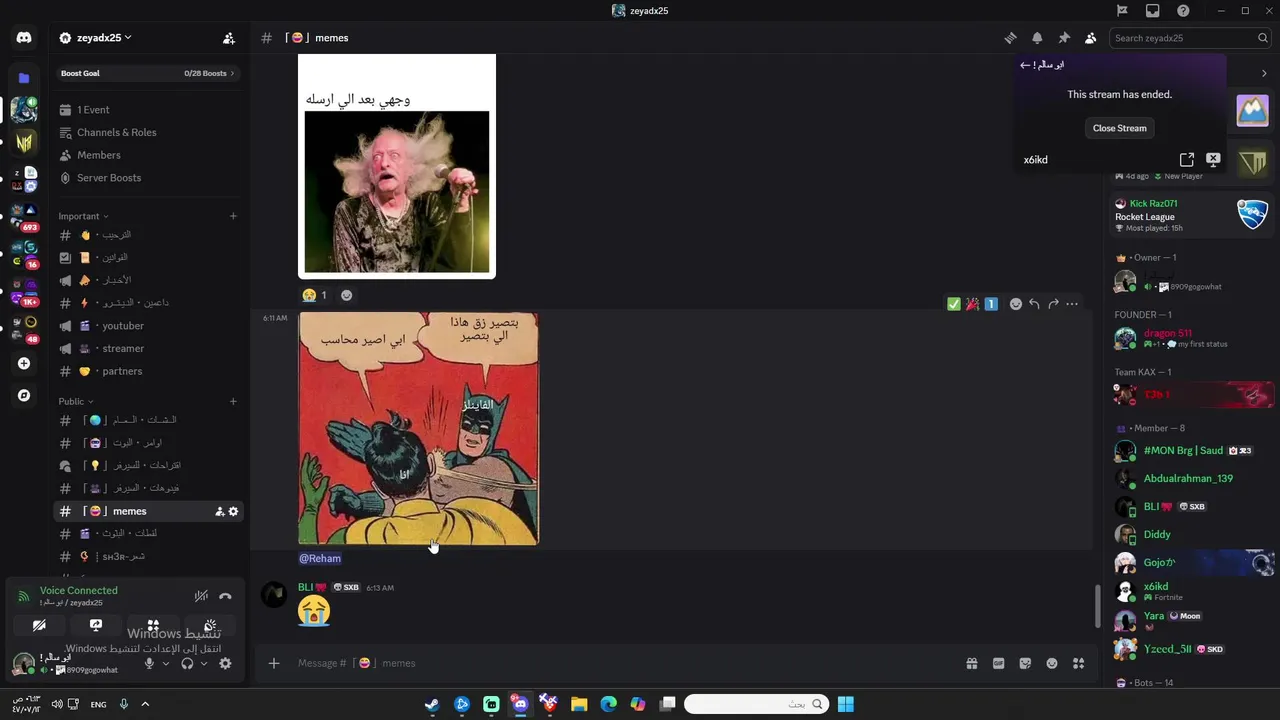Disconnect from voice with hang-up icon
This screenshot has width=1280, height=720.
pos(225,596)
